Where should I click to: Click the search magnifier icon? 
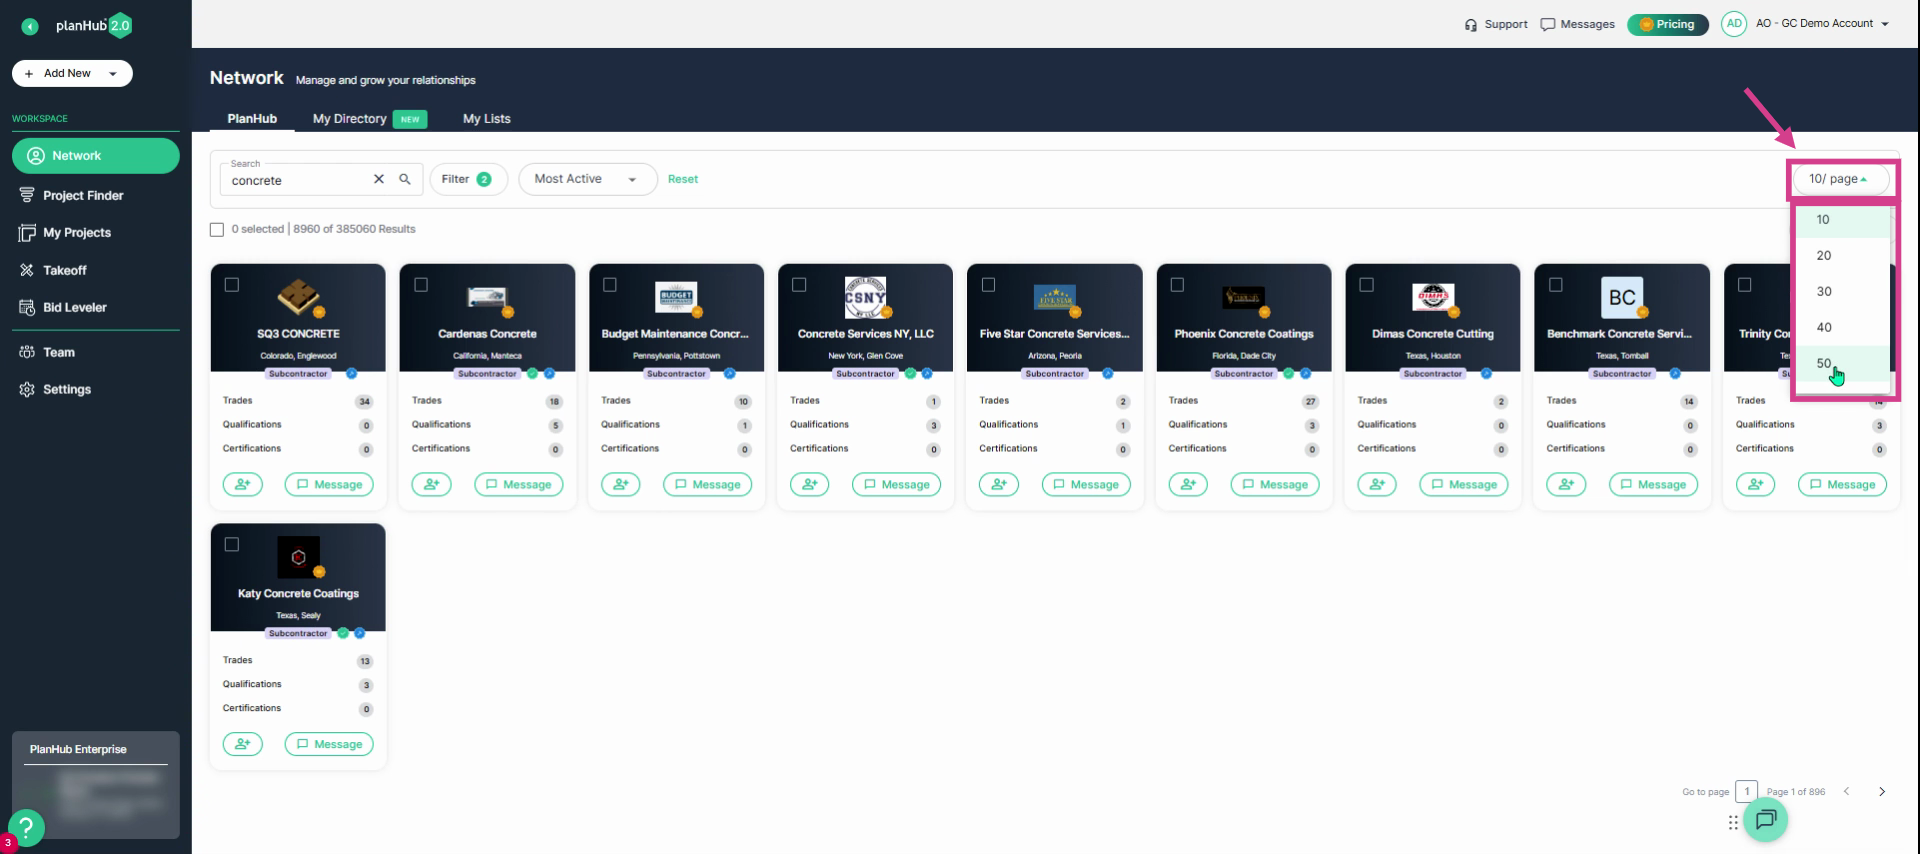coord(405,179)
